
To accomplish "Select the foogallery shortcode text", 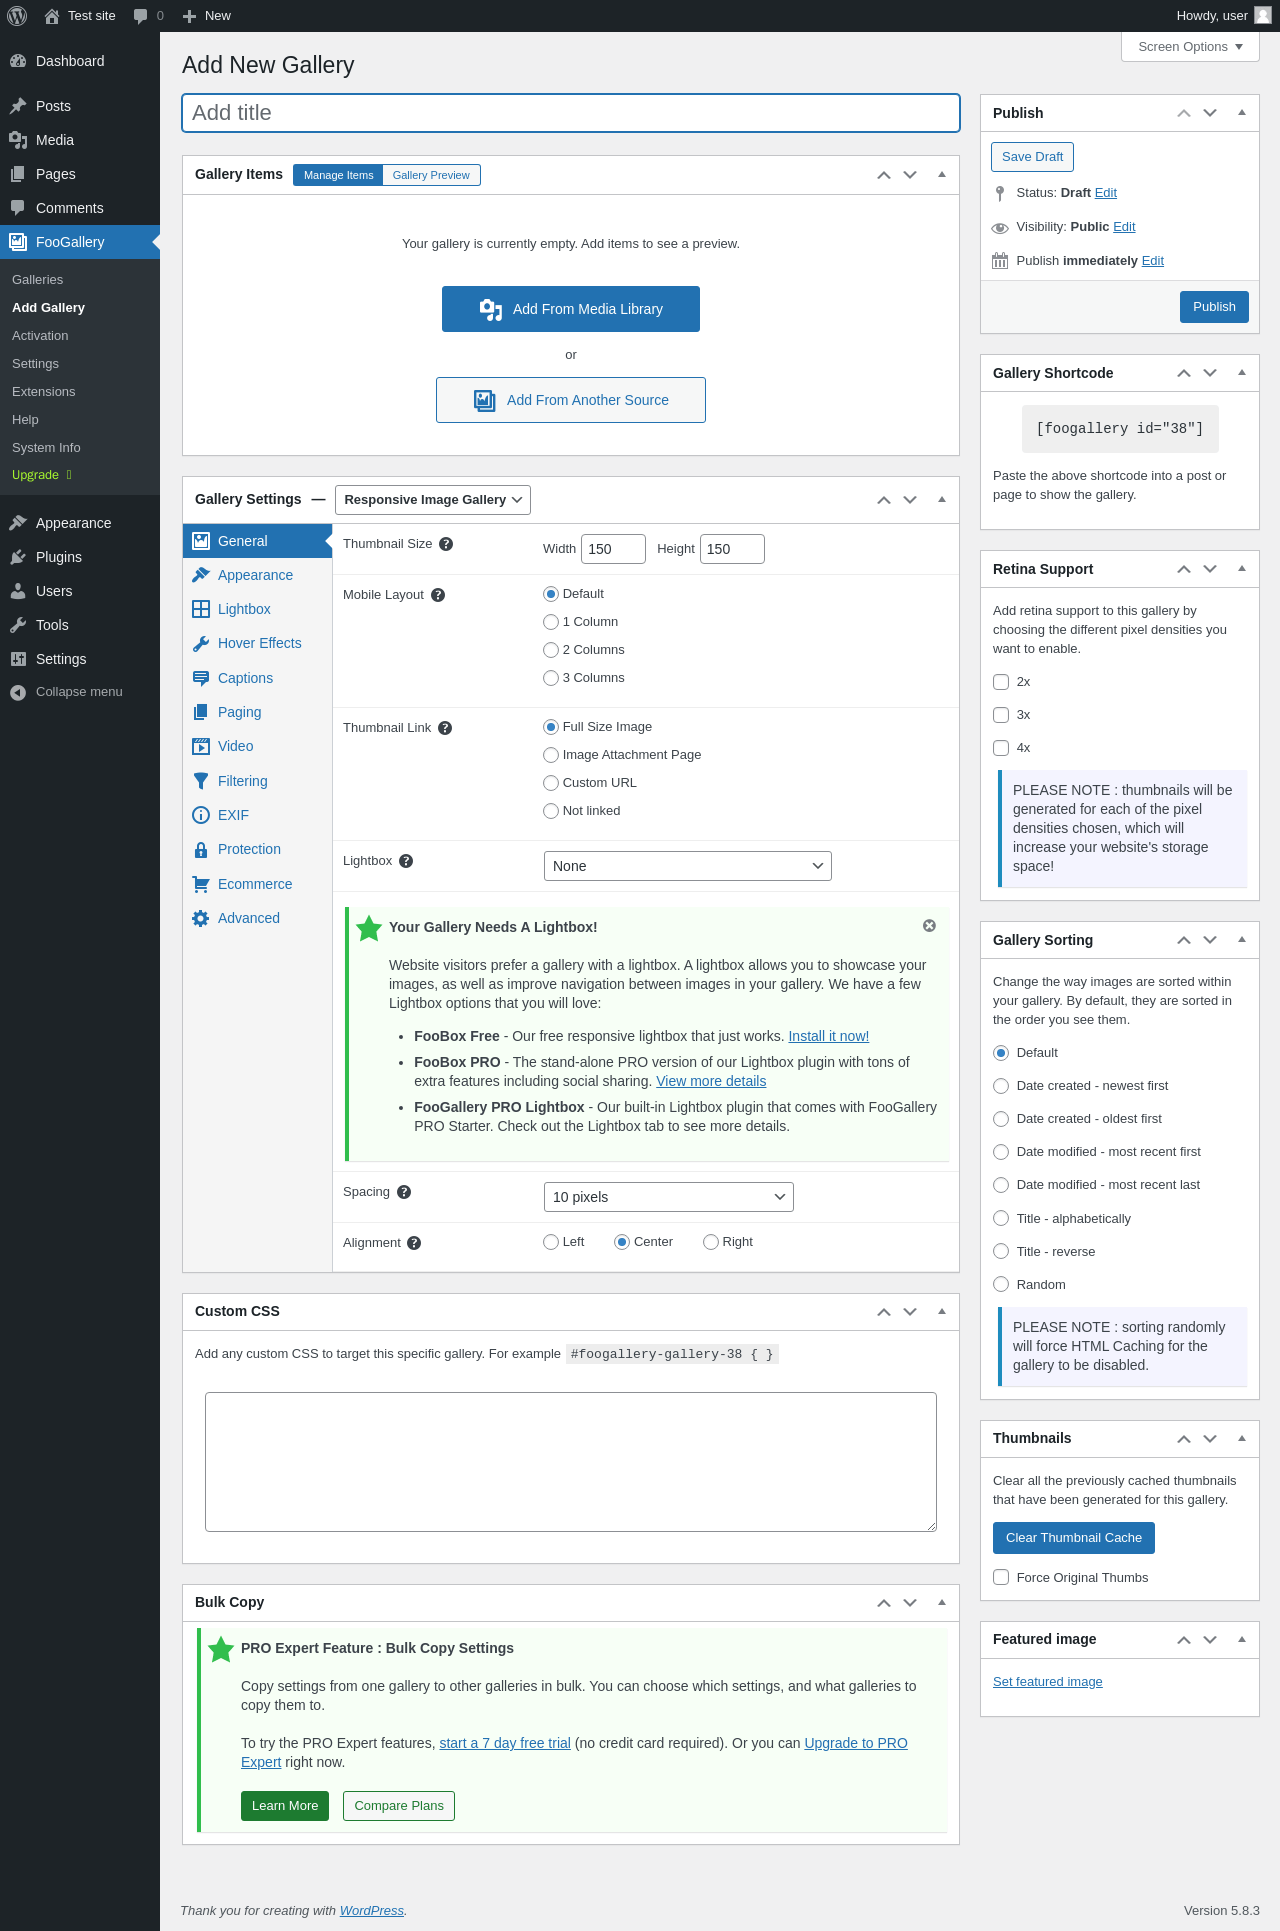I will click(1120, 429).
